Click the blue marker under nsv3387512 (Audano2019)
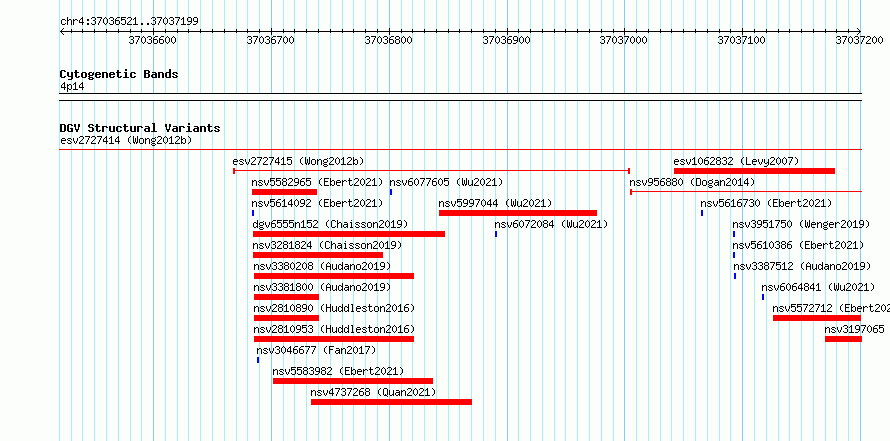This screenshot has width=890, height=441. [x=735, y=276]
